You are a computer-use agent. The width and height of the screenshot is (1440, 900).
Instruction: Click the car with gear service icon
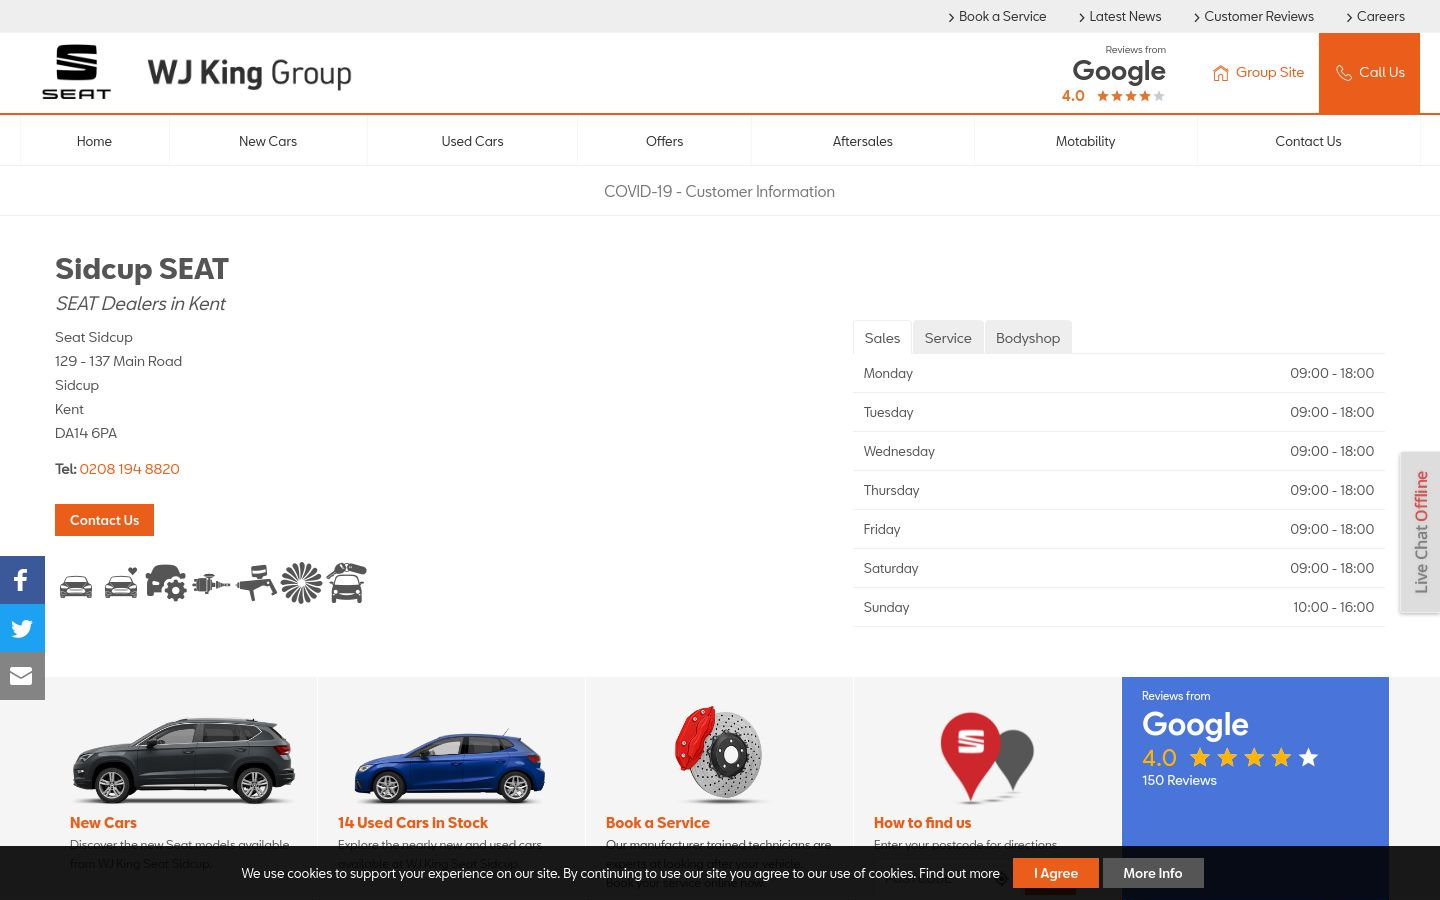[166, 582]
